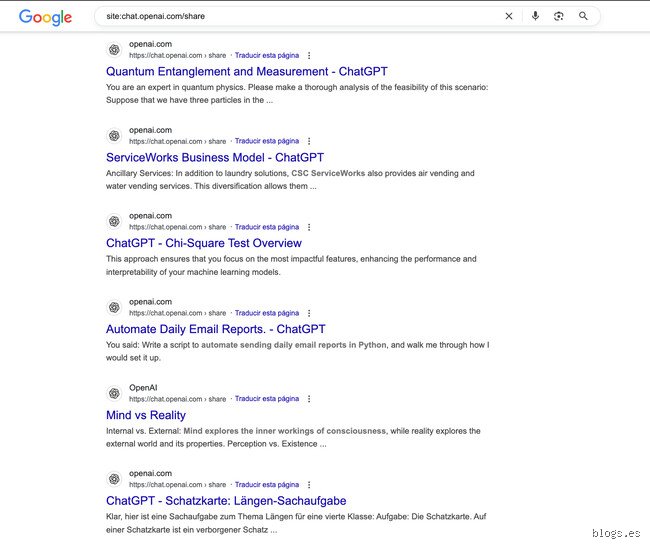Click URL breadcrumb of Mind vs Reality result

[x=177, y=399]
